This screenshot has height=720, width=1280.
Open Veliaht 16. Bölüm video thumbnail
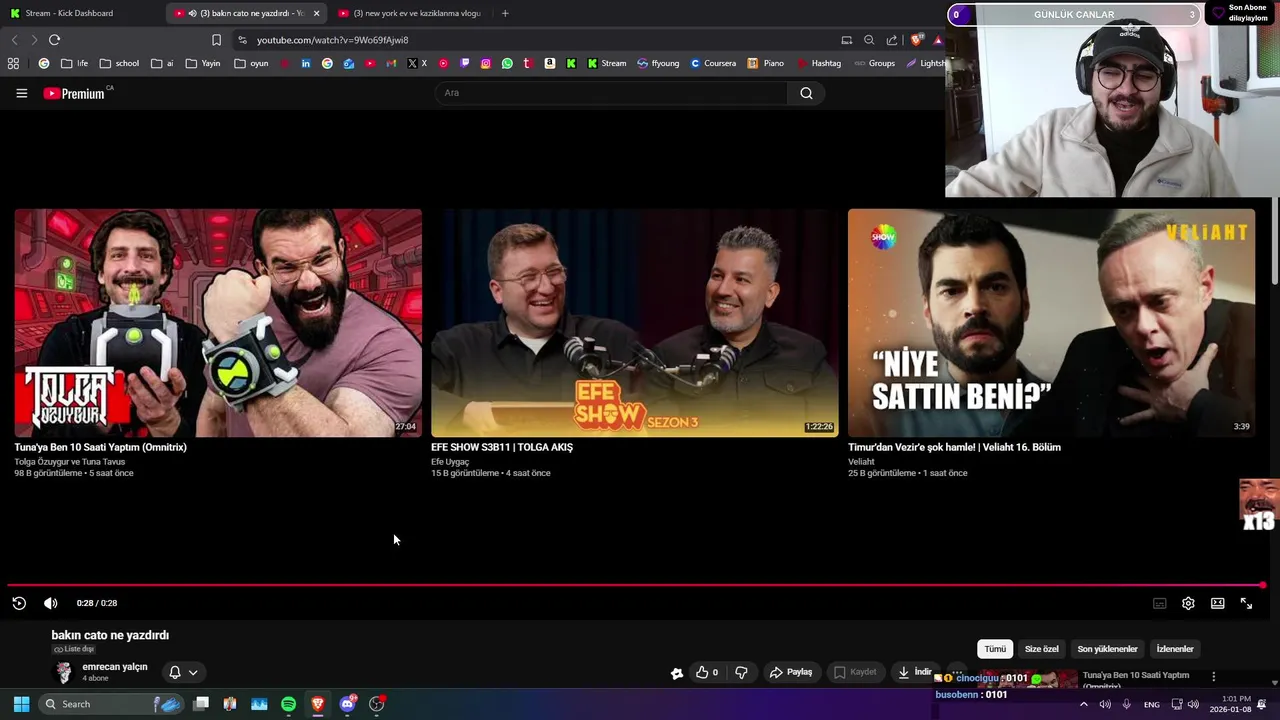click(x=1051, y=323)
